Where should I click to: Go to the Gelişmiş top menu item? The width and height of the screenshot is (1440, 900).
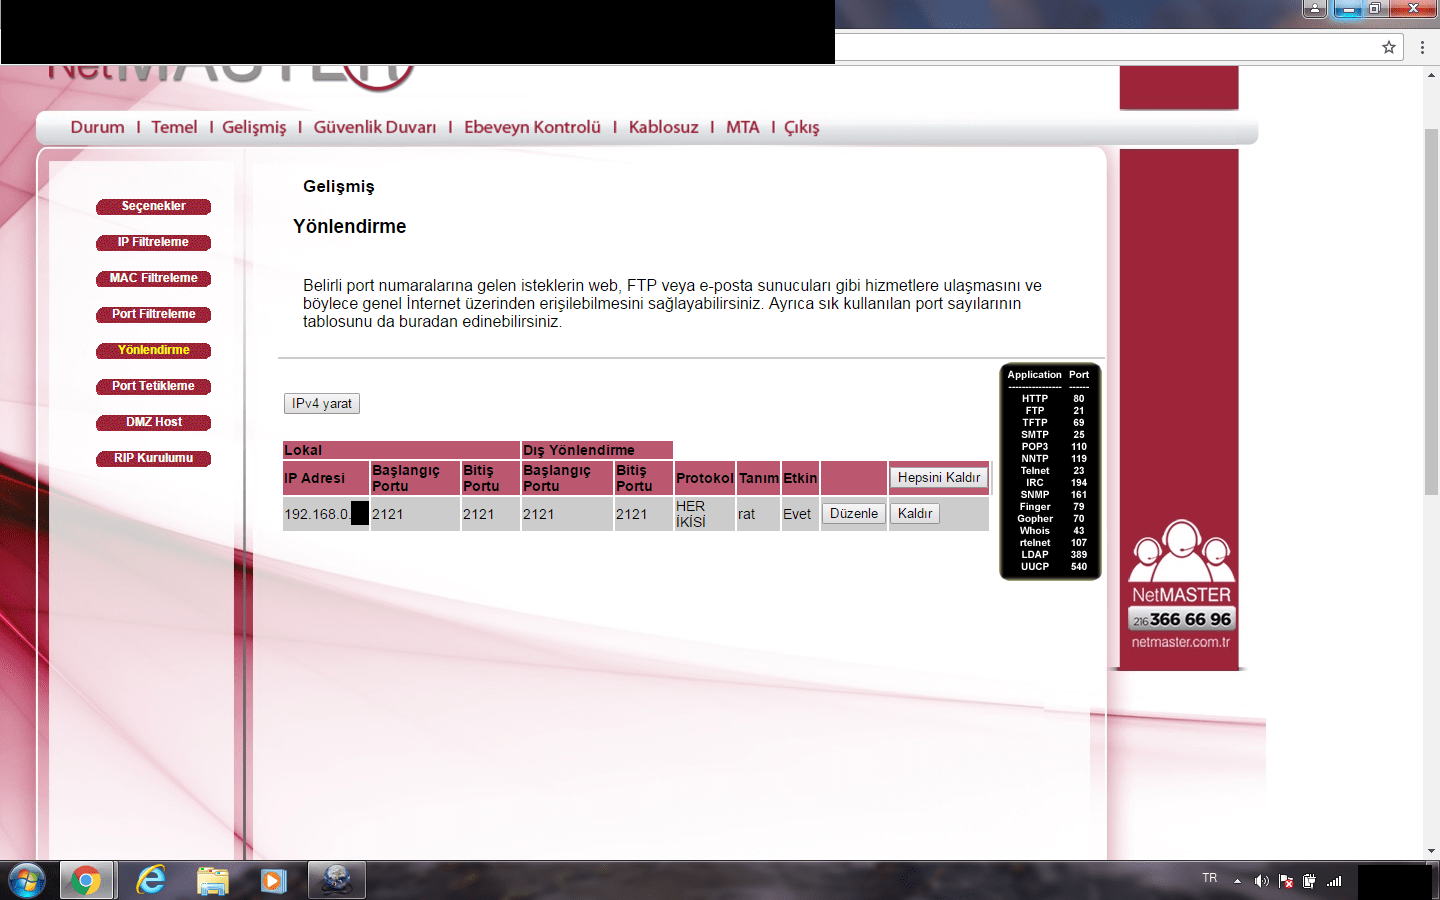pyautogui.click(x=254, y=127)
